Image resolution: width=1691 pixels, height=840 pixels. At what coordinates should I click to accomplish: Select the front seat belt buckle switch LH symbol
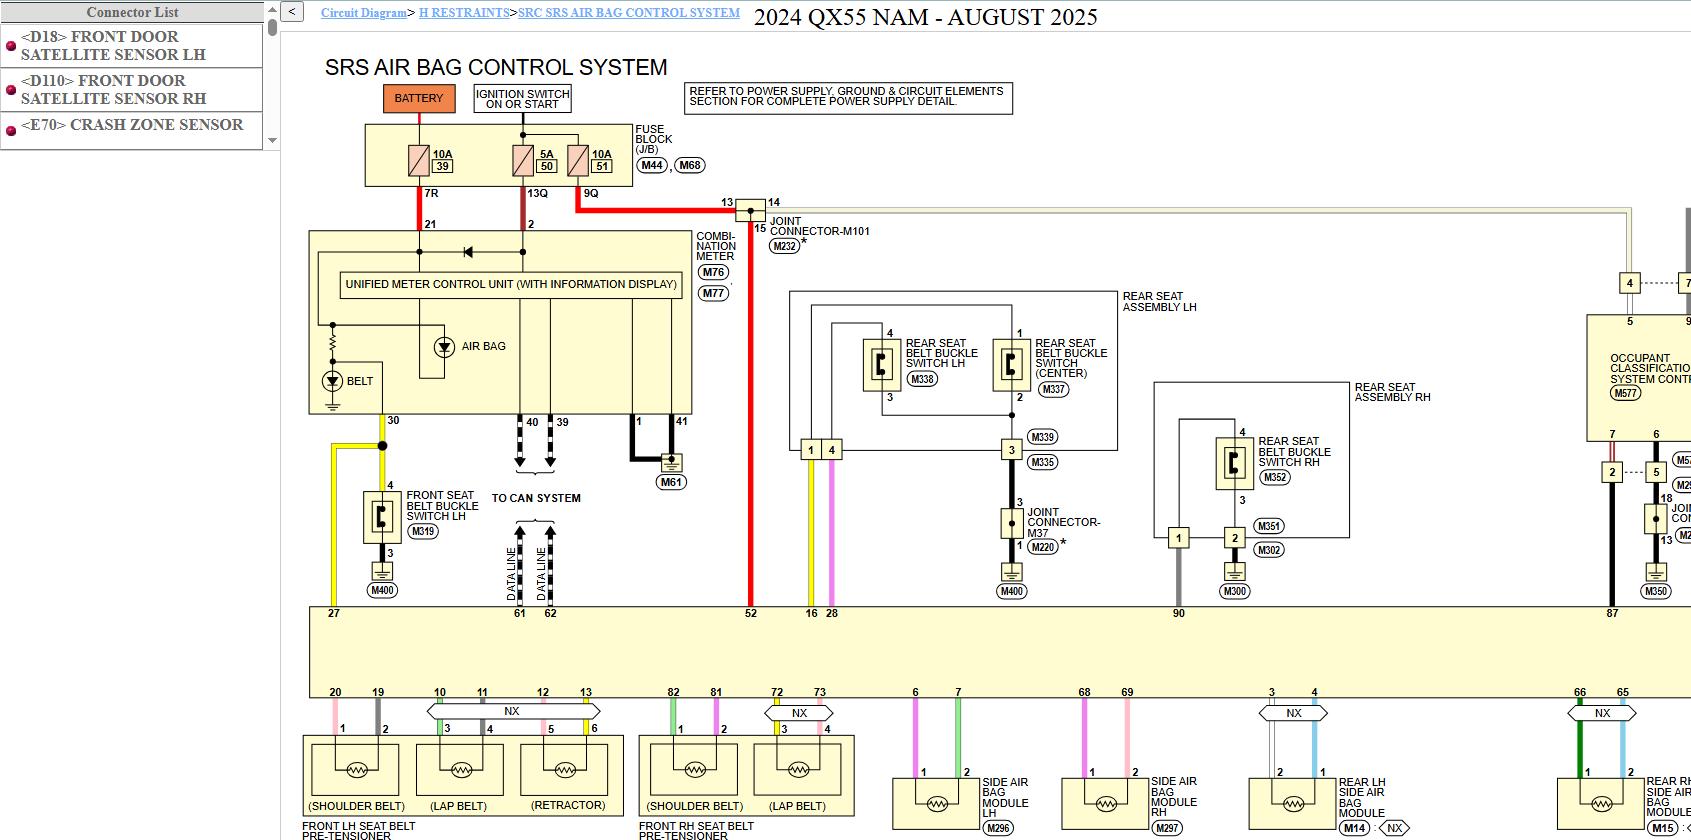click(382, 517)
